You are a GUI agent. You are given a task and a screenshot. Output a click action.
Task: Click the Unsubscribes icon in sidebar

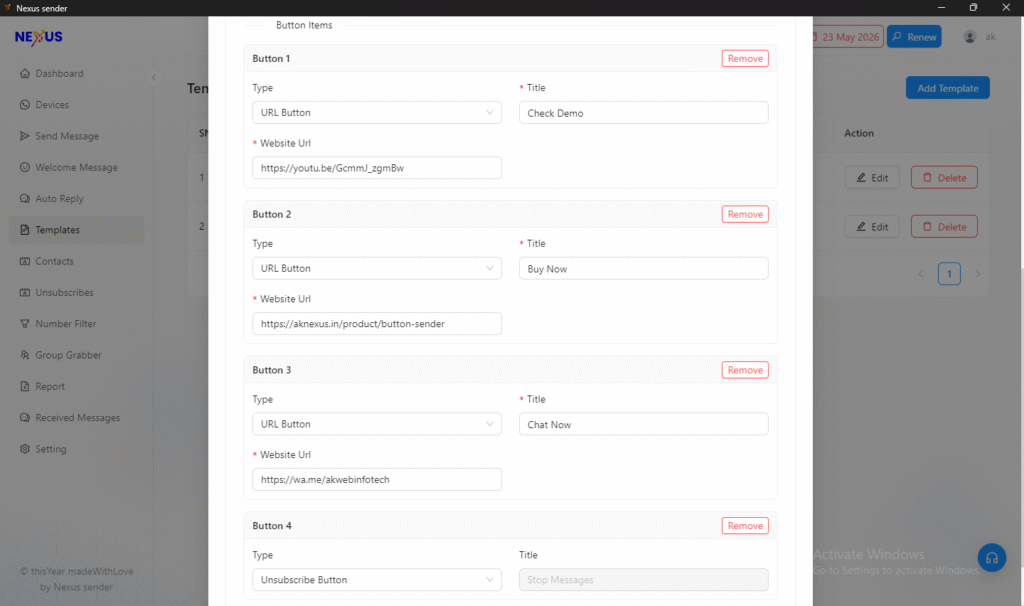[x=25, y=293]
